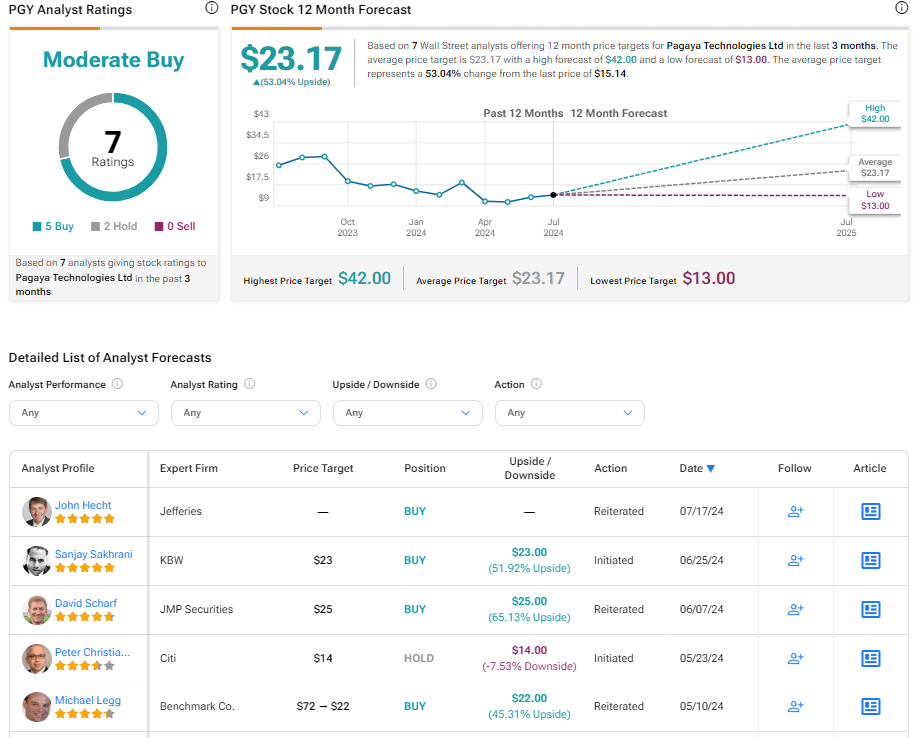Screen dimensions: 915x738
Task: Show Action filter info tooltip icon
Action: pyautogui.click(x=536, y=384)
